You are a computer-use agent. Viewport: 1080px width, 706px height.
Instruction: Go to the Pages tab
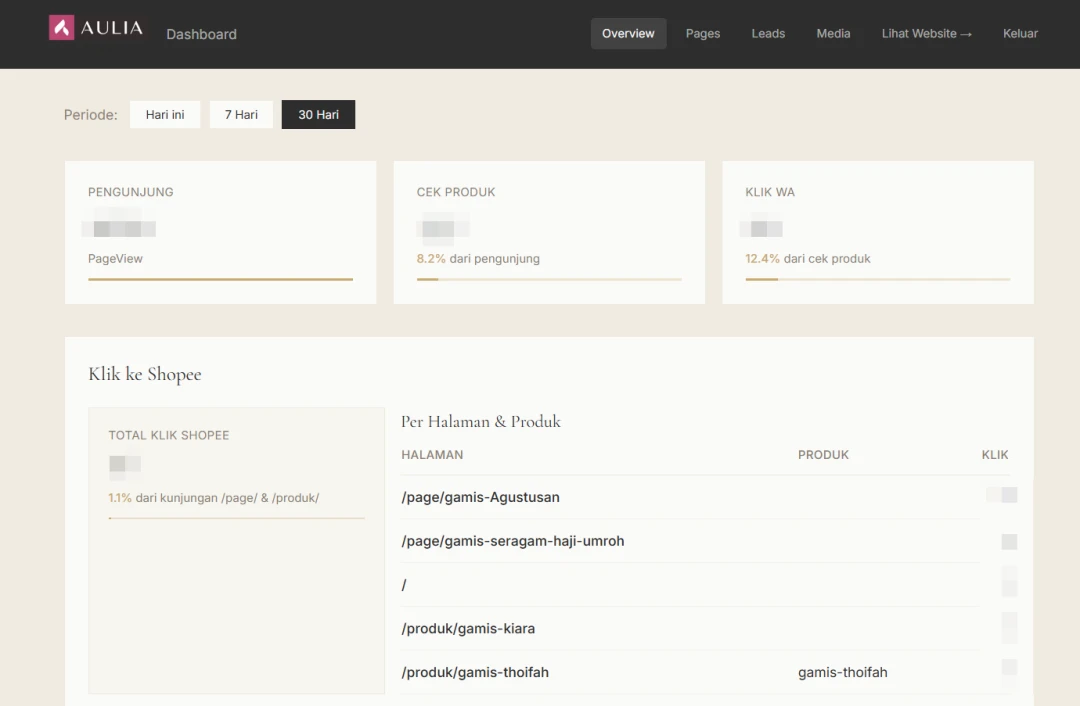coord(703,34)
